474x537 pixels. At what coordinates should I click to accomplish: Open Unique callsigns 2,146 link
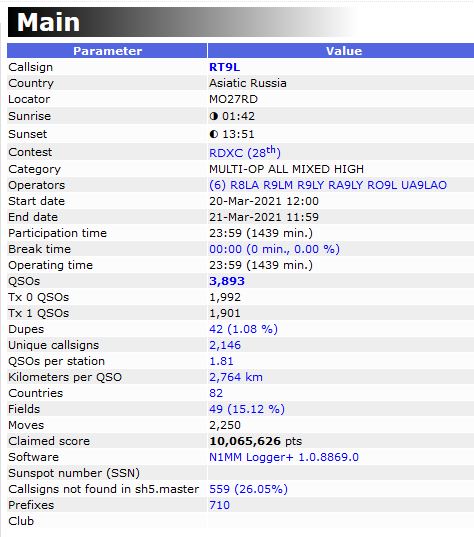tap(225, 345)
